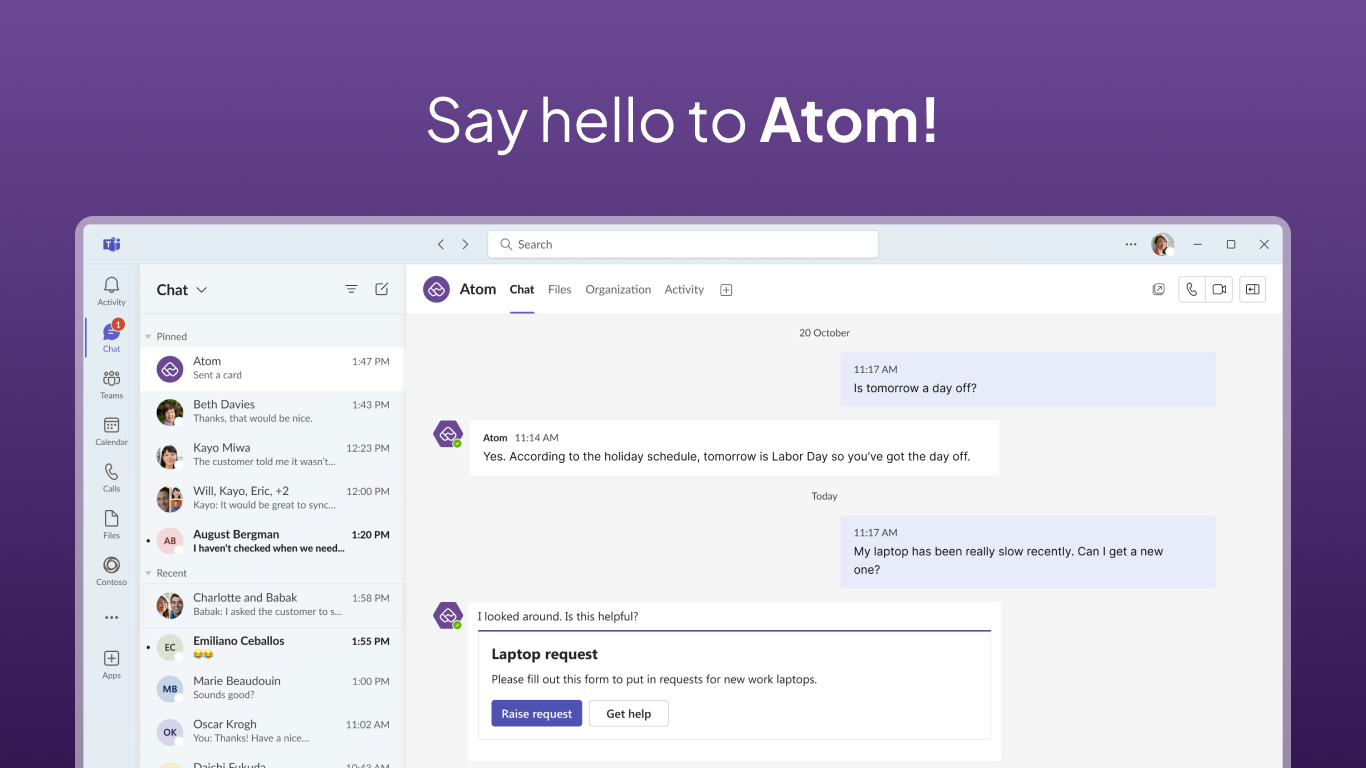Open the Marie Beaudouin chat
Screen dimensions: 1366x768
pyautogui.click(x=272, y=688)
